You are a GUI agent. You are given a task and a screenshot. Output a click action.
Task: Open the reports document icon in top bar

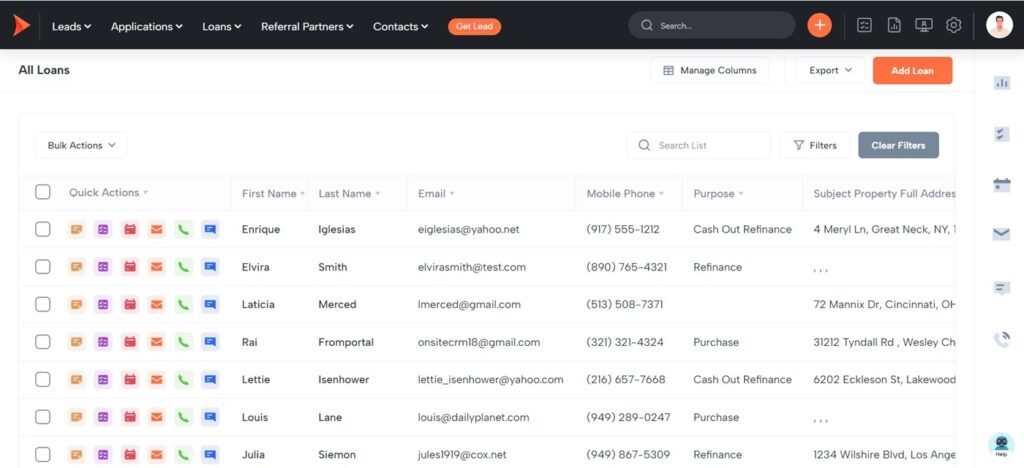[x=894, y=25]
